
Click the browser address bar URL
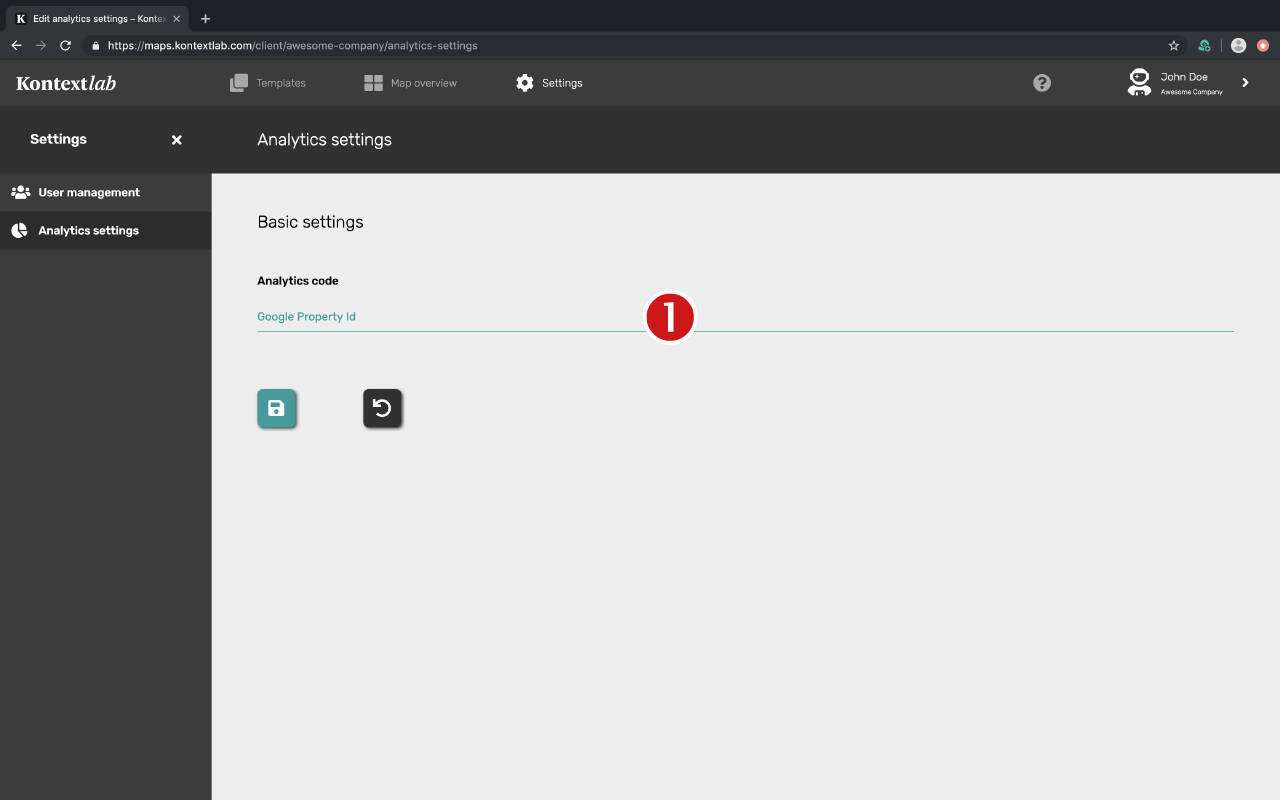pos(292,45)
